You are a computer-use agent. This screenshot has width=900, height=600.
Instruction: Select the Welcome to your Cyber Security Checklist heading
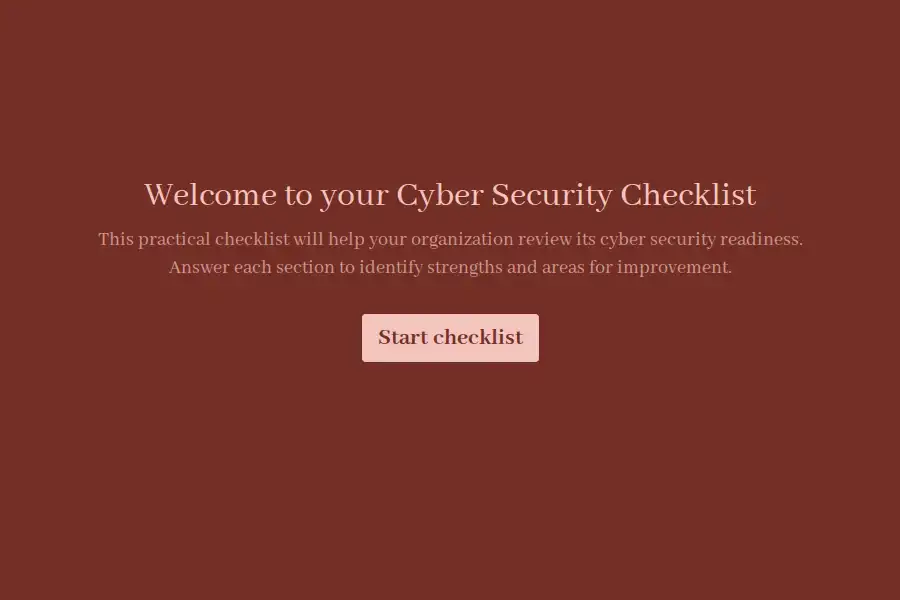click(x=450, y=195)
